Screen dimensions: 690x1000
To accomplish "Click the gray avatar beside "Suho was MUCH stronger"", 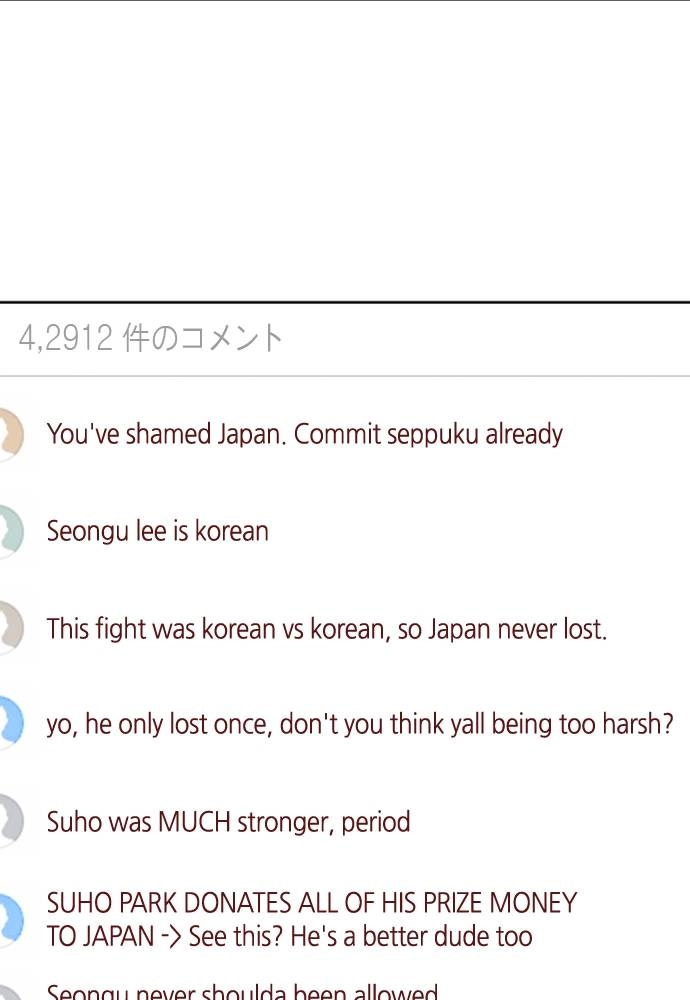I will click(11, 821).
